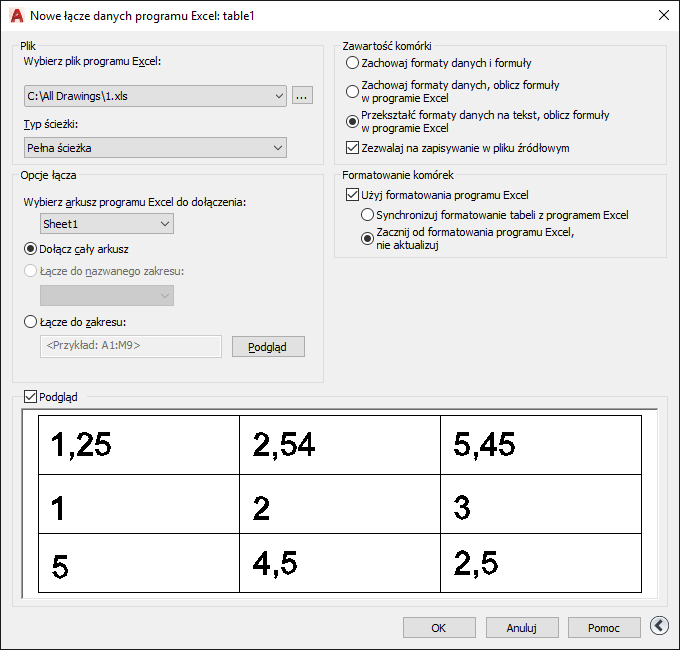Click preview cell with value 4,5

[340, 563]
